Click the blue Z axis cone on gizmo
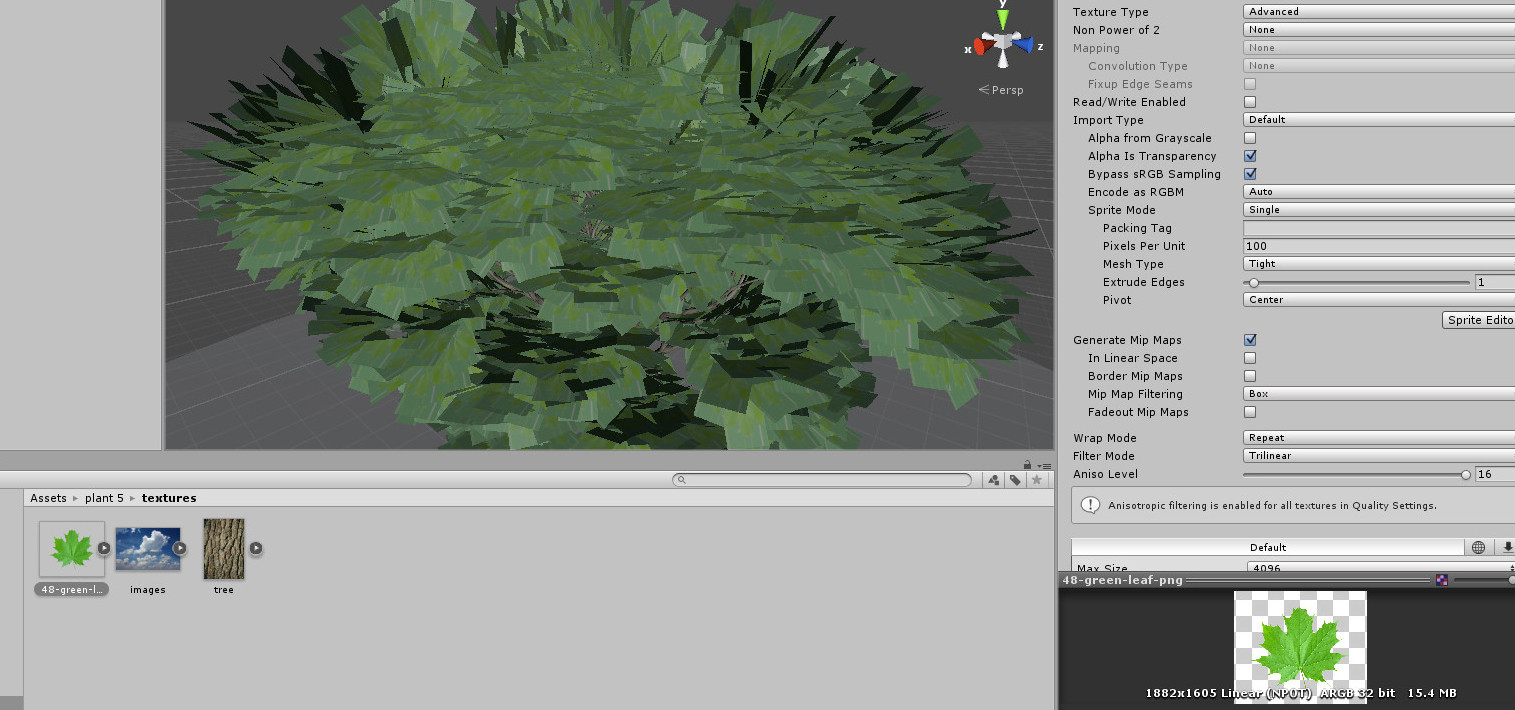The image size is (1515, 710). tap(1024, 44)
